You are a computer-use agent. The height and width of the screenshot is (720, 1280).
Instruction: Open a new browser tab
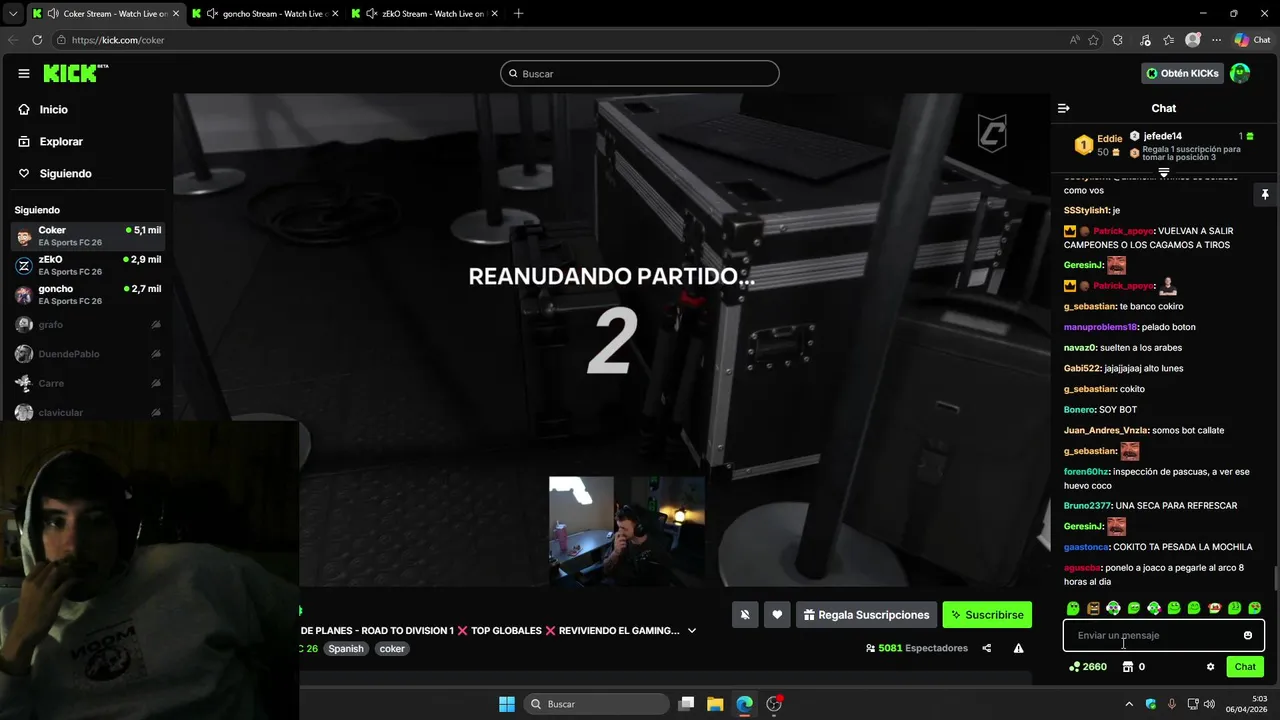click(x=518, y=14)
